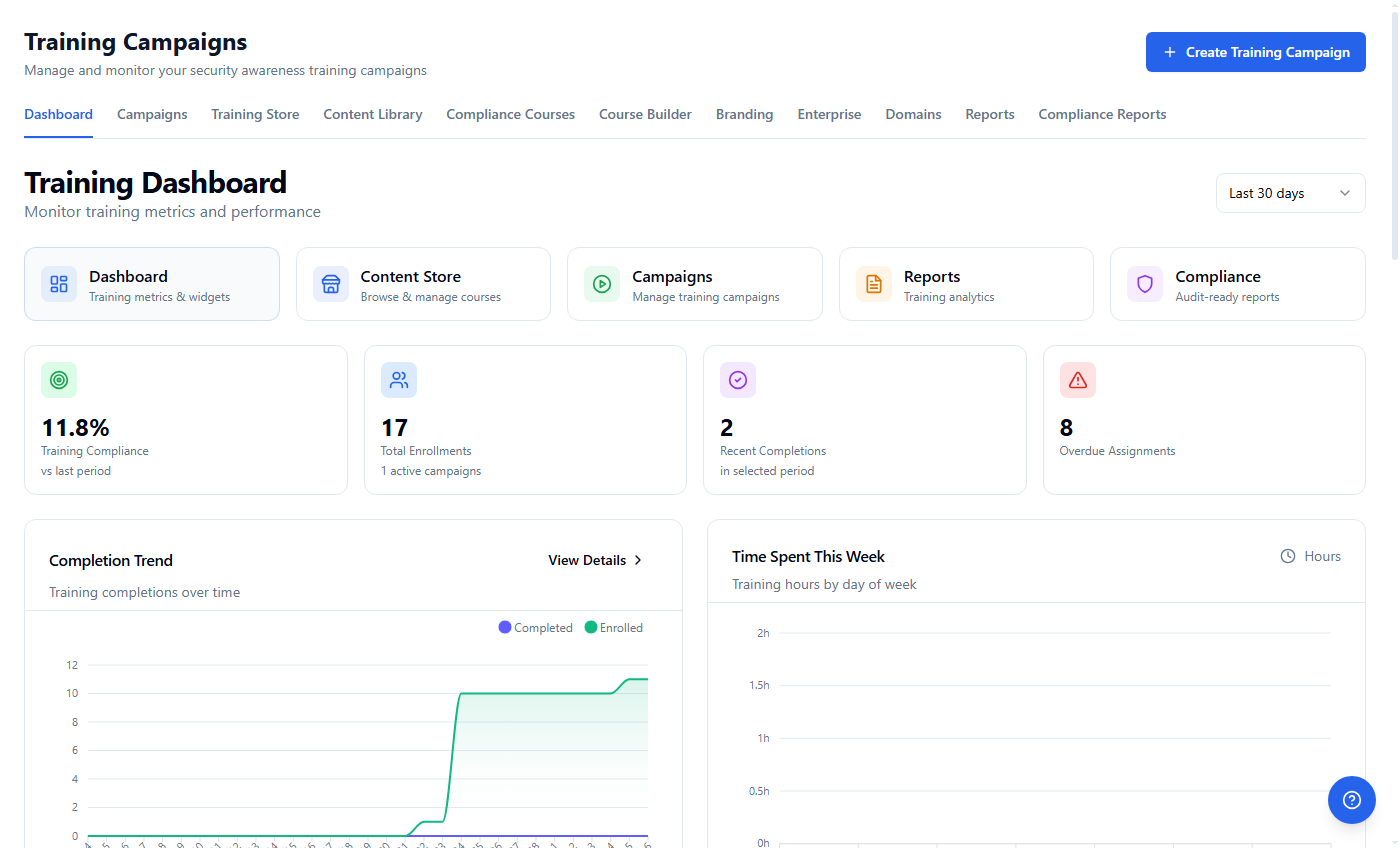The height and width of the screenshot is (848, 1400).
Task: Click the Hours label with clock icon
Action: click(1311, 556)
